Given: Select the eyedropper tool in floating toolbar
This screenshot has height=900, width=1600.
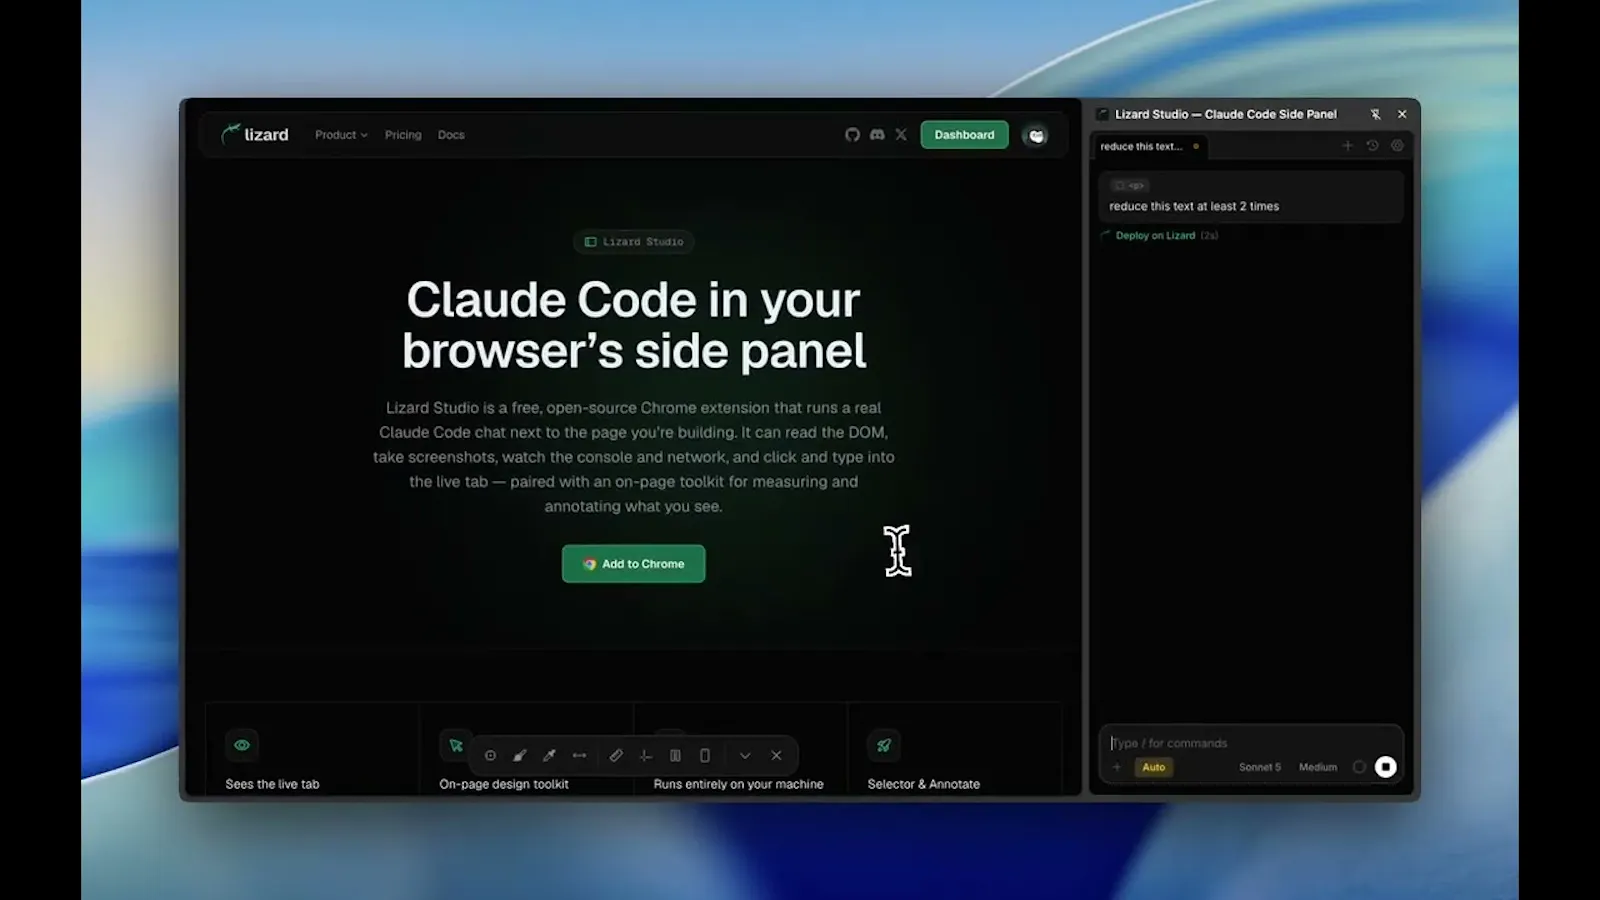Looking at the screenshot, I should (549, 756).
